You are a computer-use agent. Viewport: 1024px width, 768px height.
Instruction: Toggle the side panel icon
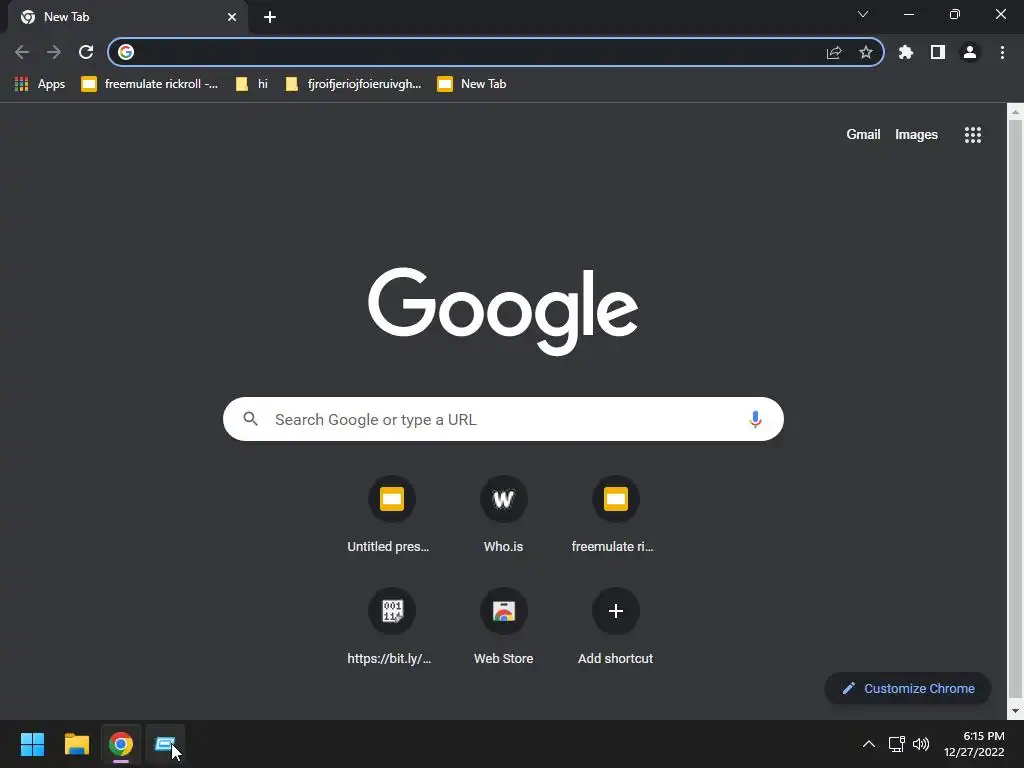pos(938,52)
